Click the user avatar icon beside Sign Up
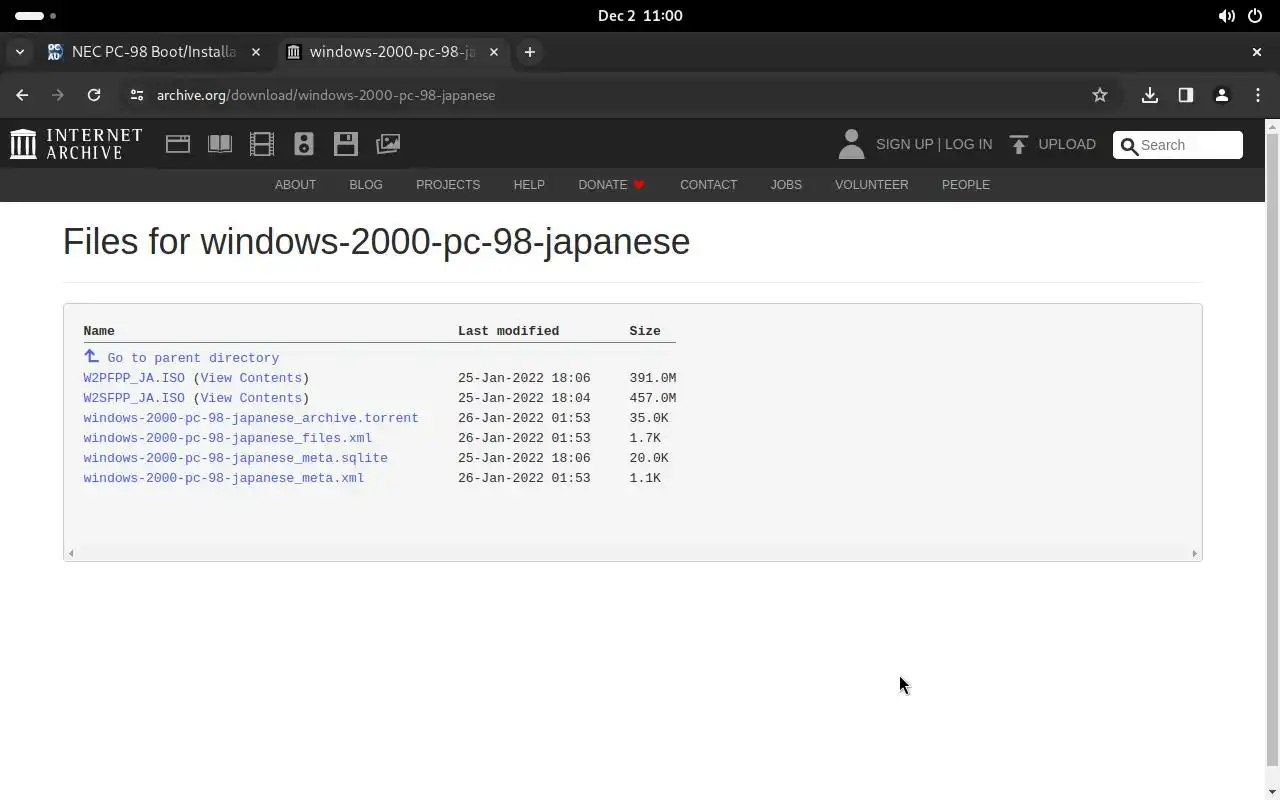1280x800 pixels. [x=851, y=144]
